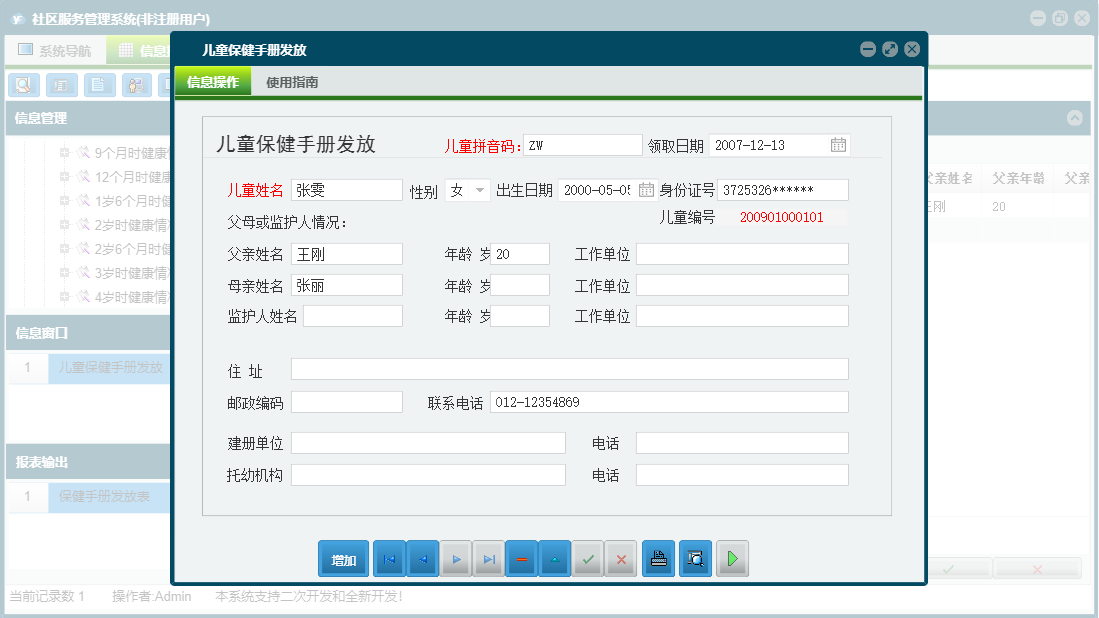Open the 性别 gender dropdown

[x=479, y=189]
